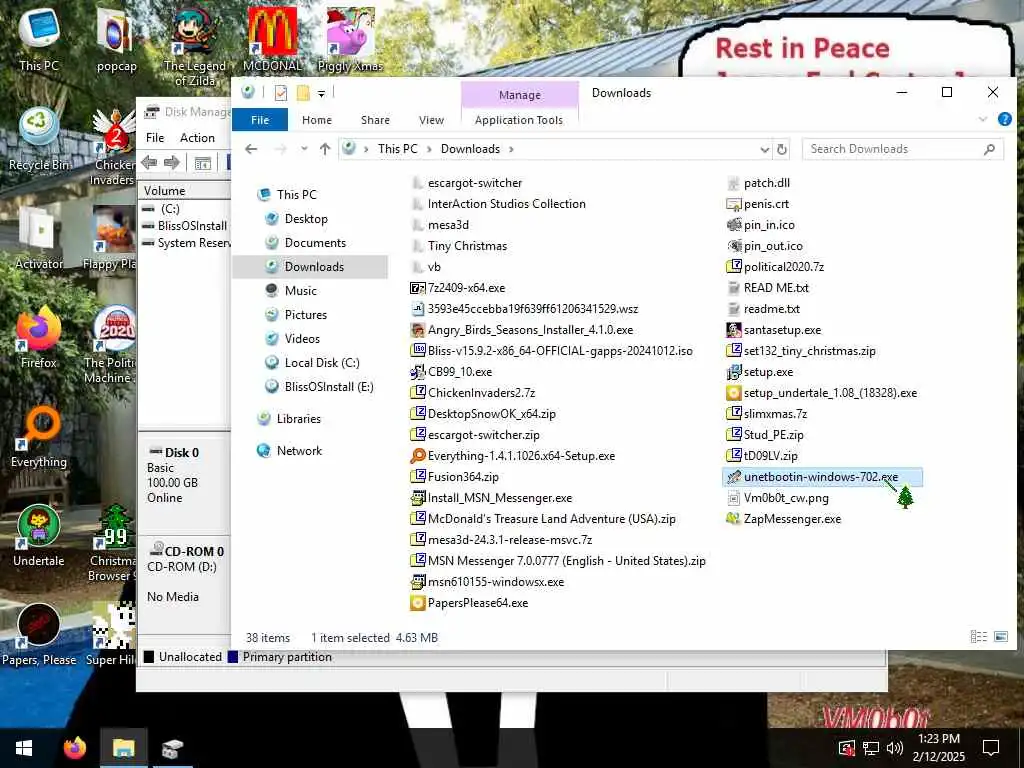The image size is (1024, 768).
Task: Select File Explorer on the taskbar
Action: point(123,748)
